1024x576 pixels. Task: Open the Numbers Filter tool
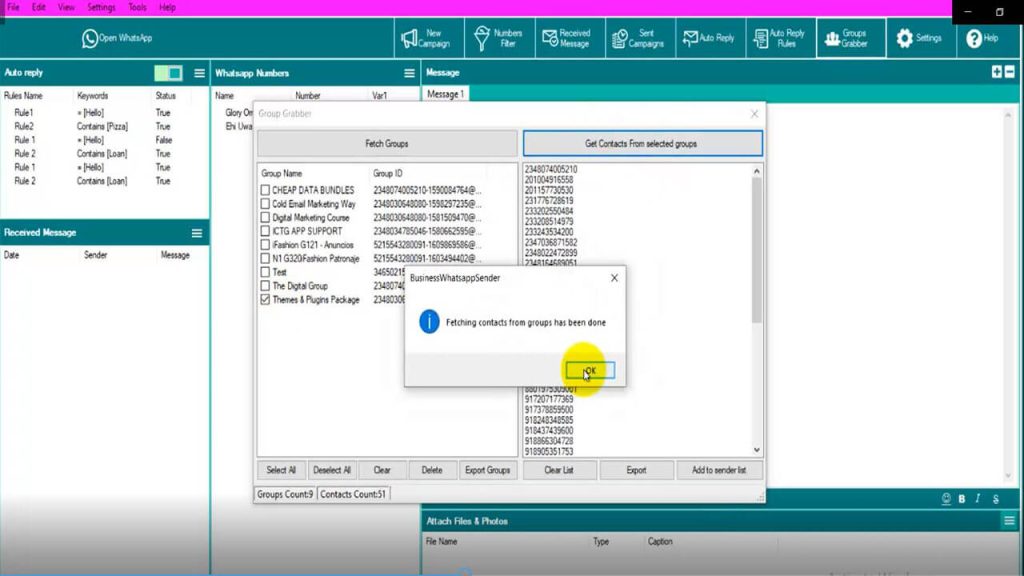tap(496, 38)
